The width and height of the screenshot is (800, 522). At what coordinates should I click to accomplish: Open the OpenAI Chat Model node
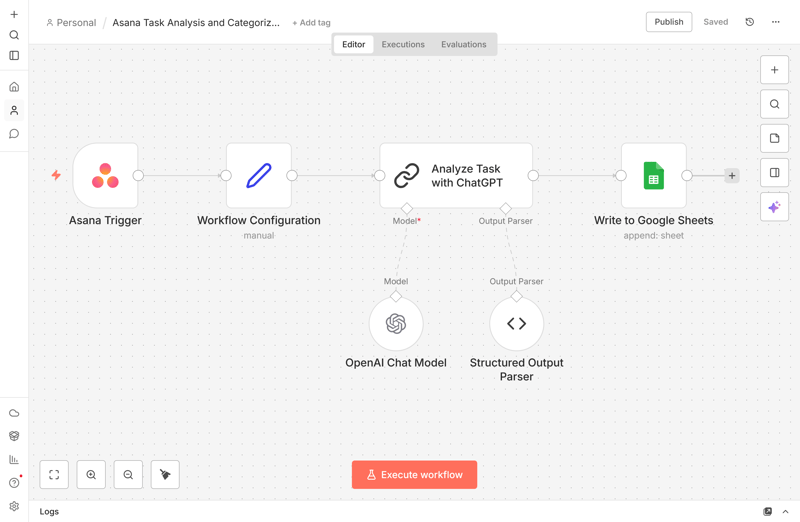click(x=396, y=323)
